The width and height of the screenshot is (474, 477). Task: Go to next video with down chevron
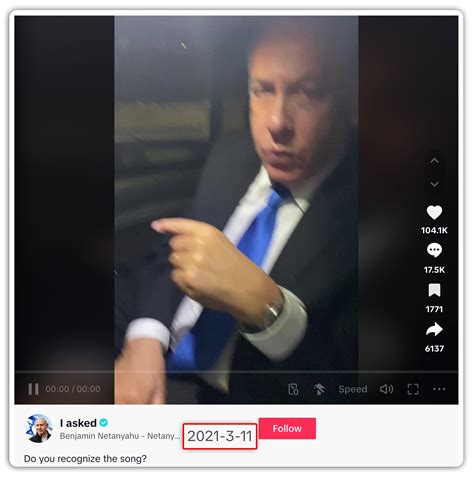(434, 184)
